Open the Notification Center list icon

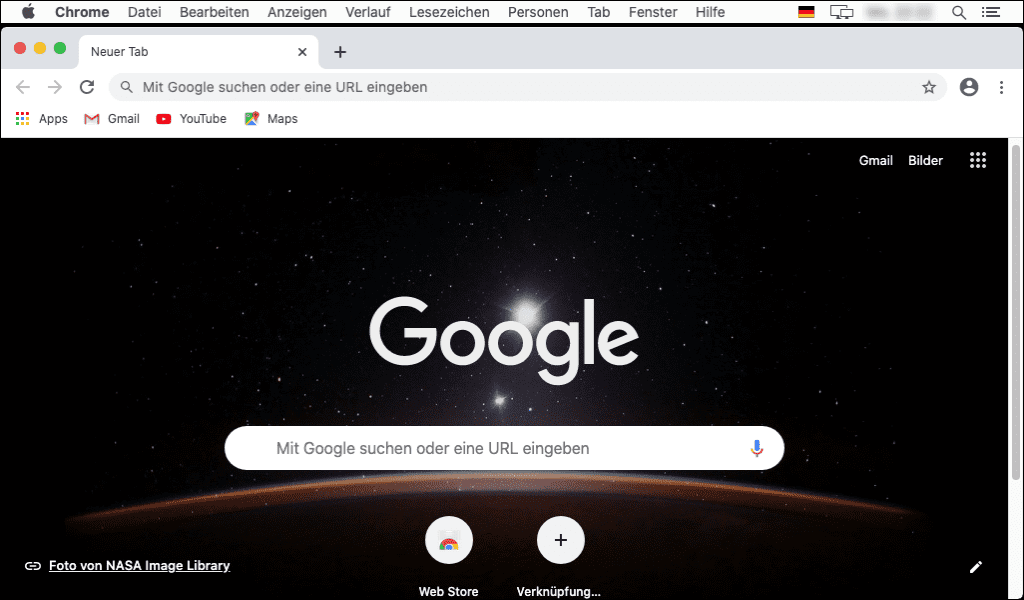991,12
